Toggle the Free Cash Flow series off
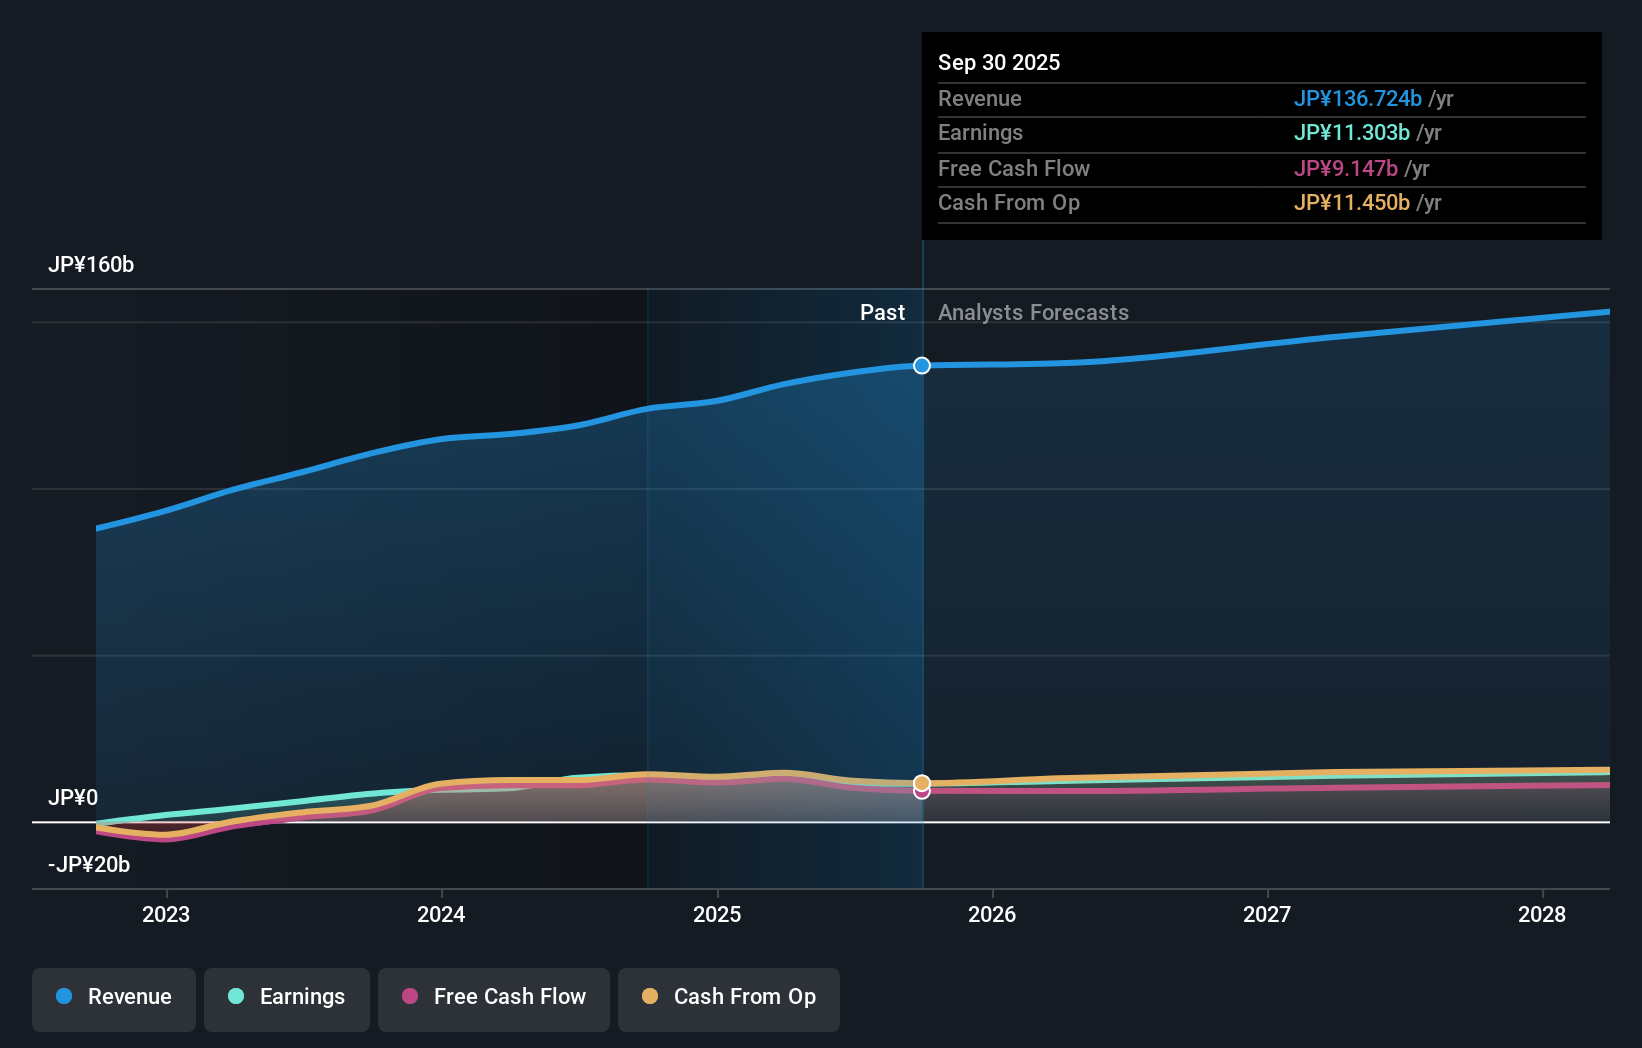 click(493, 999)
